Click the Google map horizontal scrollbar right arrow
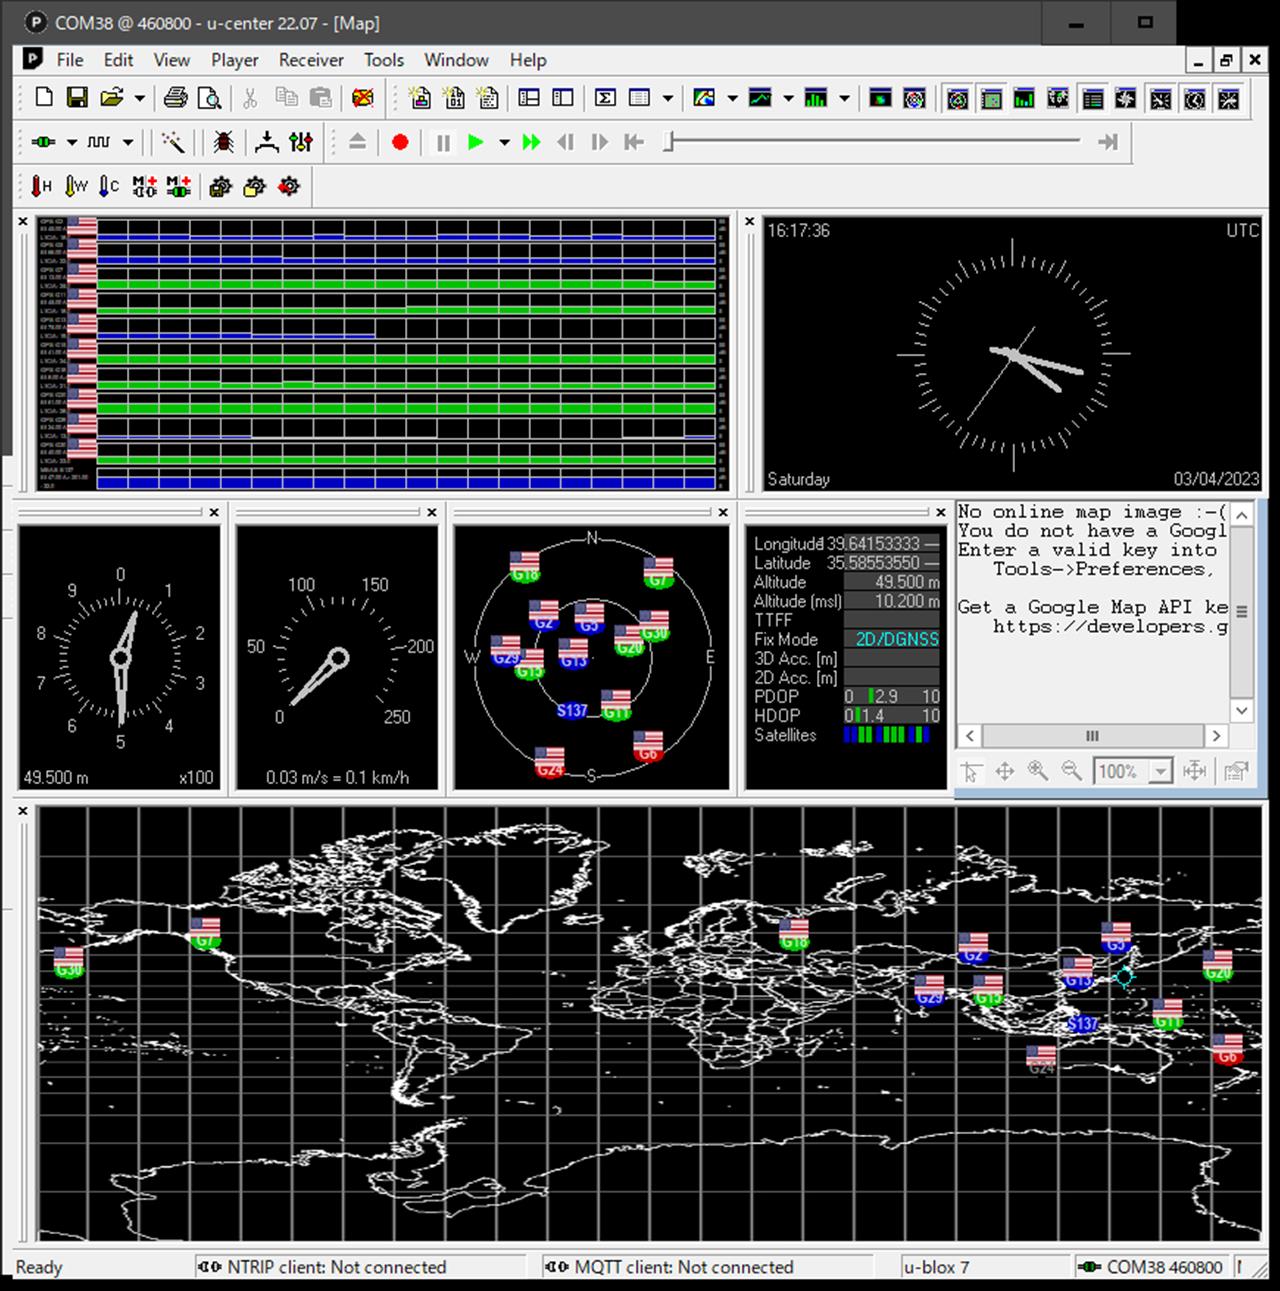Viewport: 1280px width, 1291px height. (1216, 736)
